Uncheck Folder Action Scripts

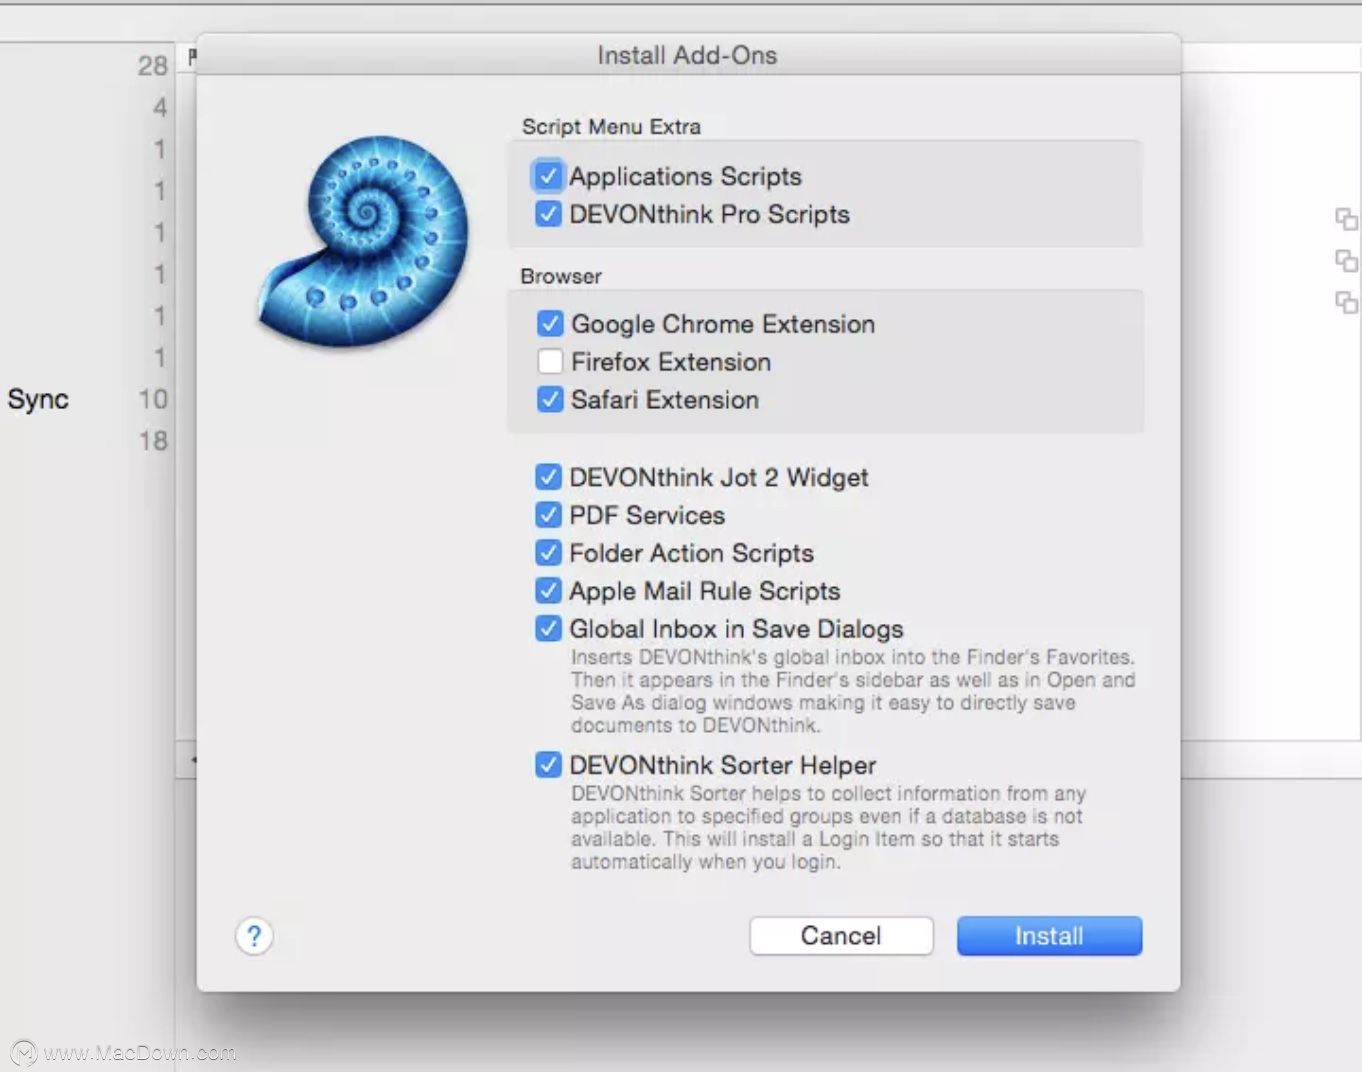[548, 553]
